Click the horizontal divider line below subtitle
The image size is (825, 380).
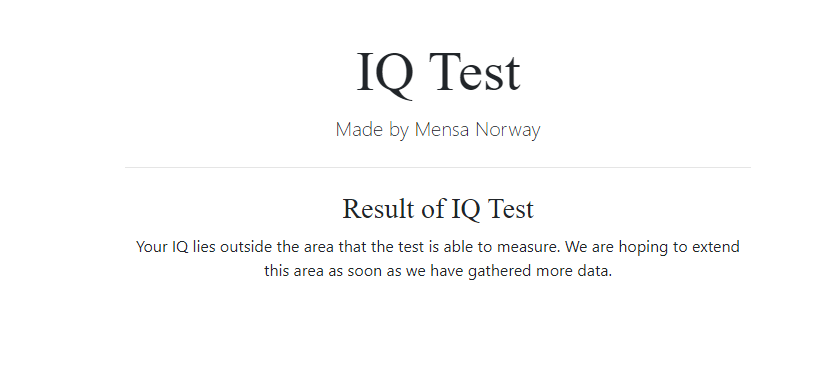[x=438, y=167]
